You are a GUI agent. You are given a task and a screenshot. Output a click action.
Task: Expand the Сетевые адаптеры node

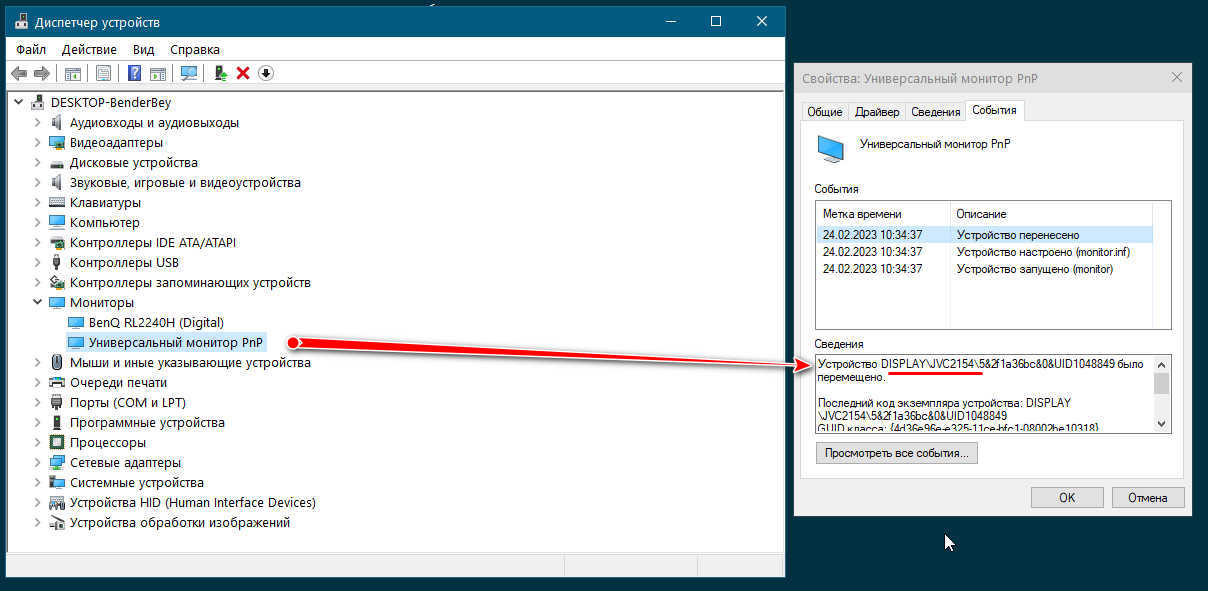38,462
